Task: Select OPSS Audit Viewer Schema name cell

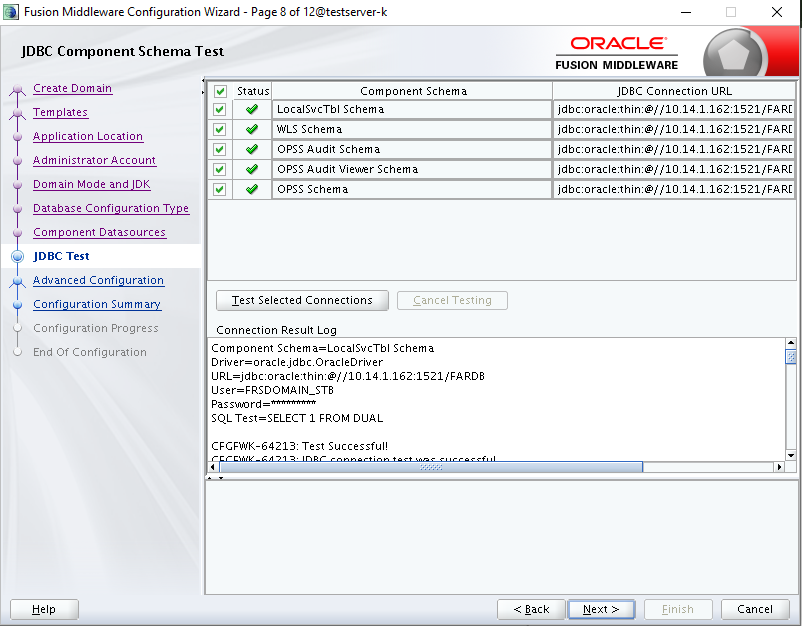Action: click(x=412, y=169)
